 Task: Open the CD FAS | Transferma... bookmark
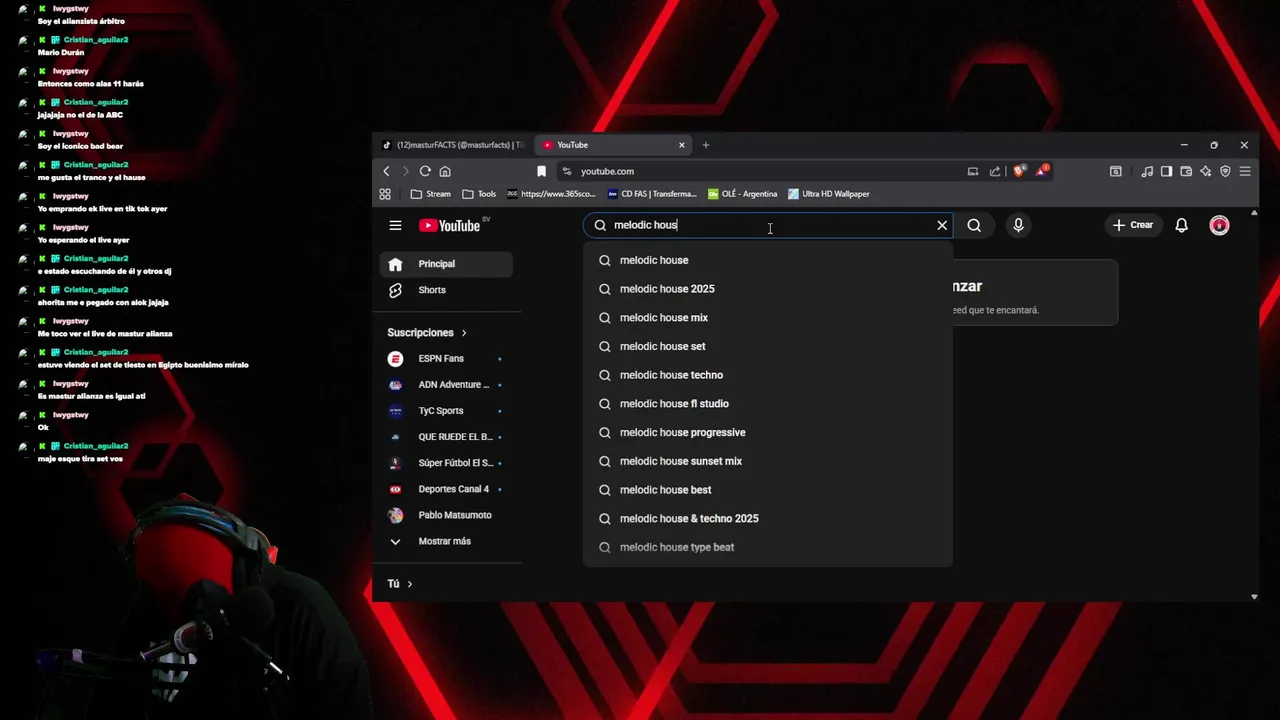(652, 194)
